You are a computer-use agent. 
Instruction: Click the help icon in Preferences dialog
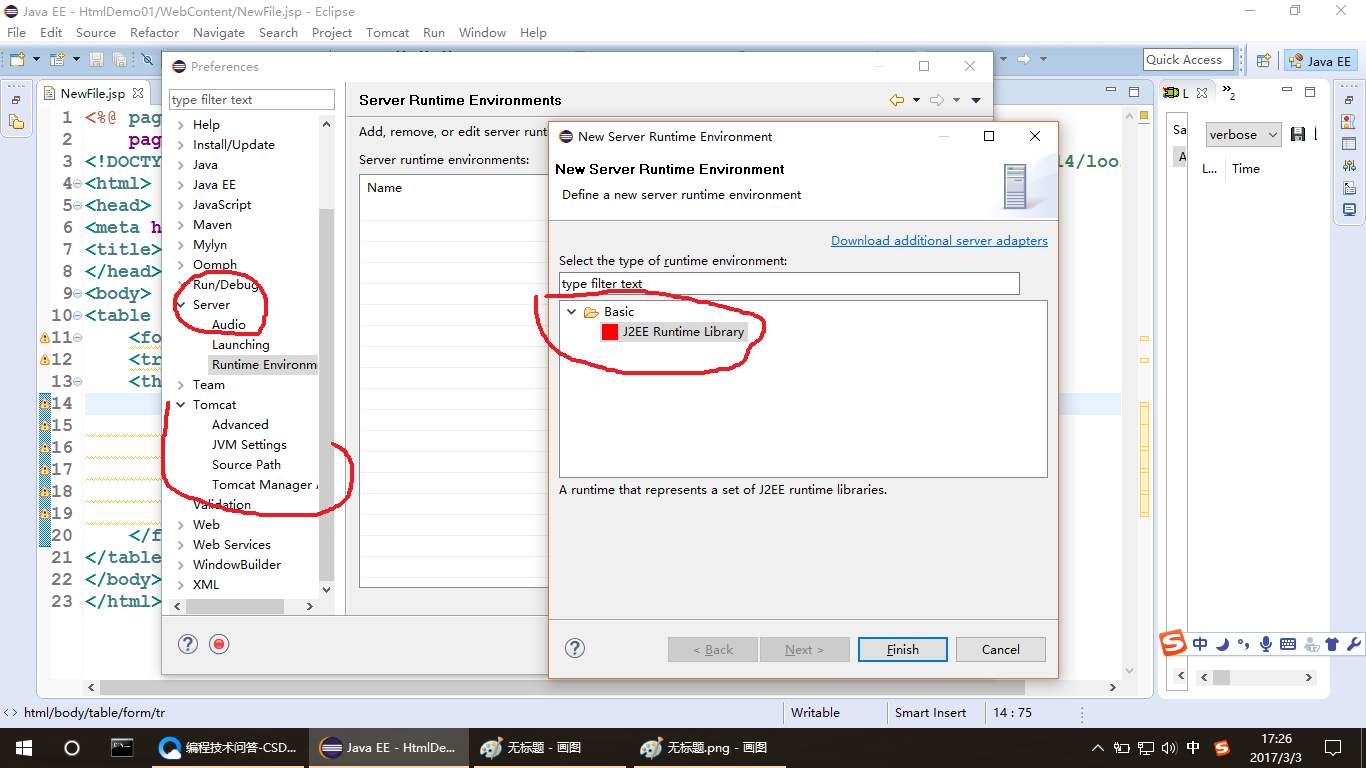pyautogui.click(x=188, y=644)
